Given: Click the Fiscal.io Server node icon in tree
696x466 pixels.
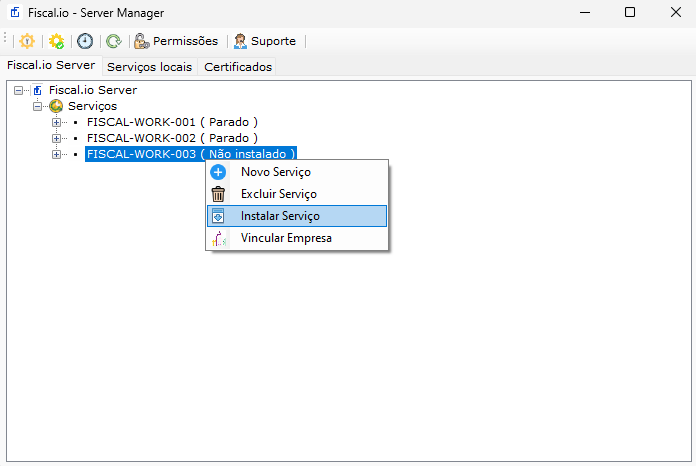Looking at the screenshot, I should (37, 90).
